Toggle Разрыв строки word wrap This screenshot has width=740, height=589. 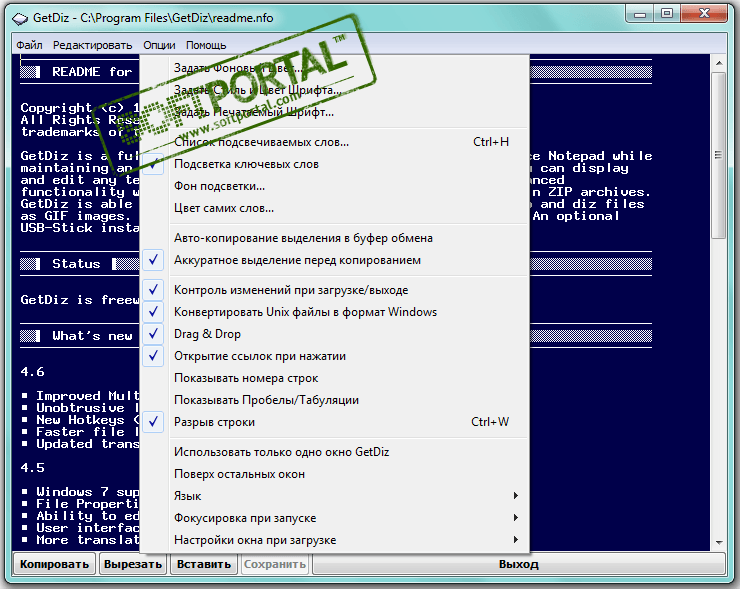[x=335, y=422]
